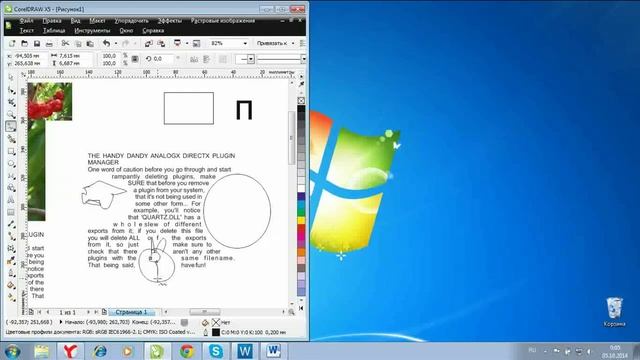Select the Rectangle tool
The height and width of the screenshot is (360, 640).
[11, 151]
